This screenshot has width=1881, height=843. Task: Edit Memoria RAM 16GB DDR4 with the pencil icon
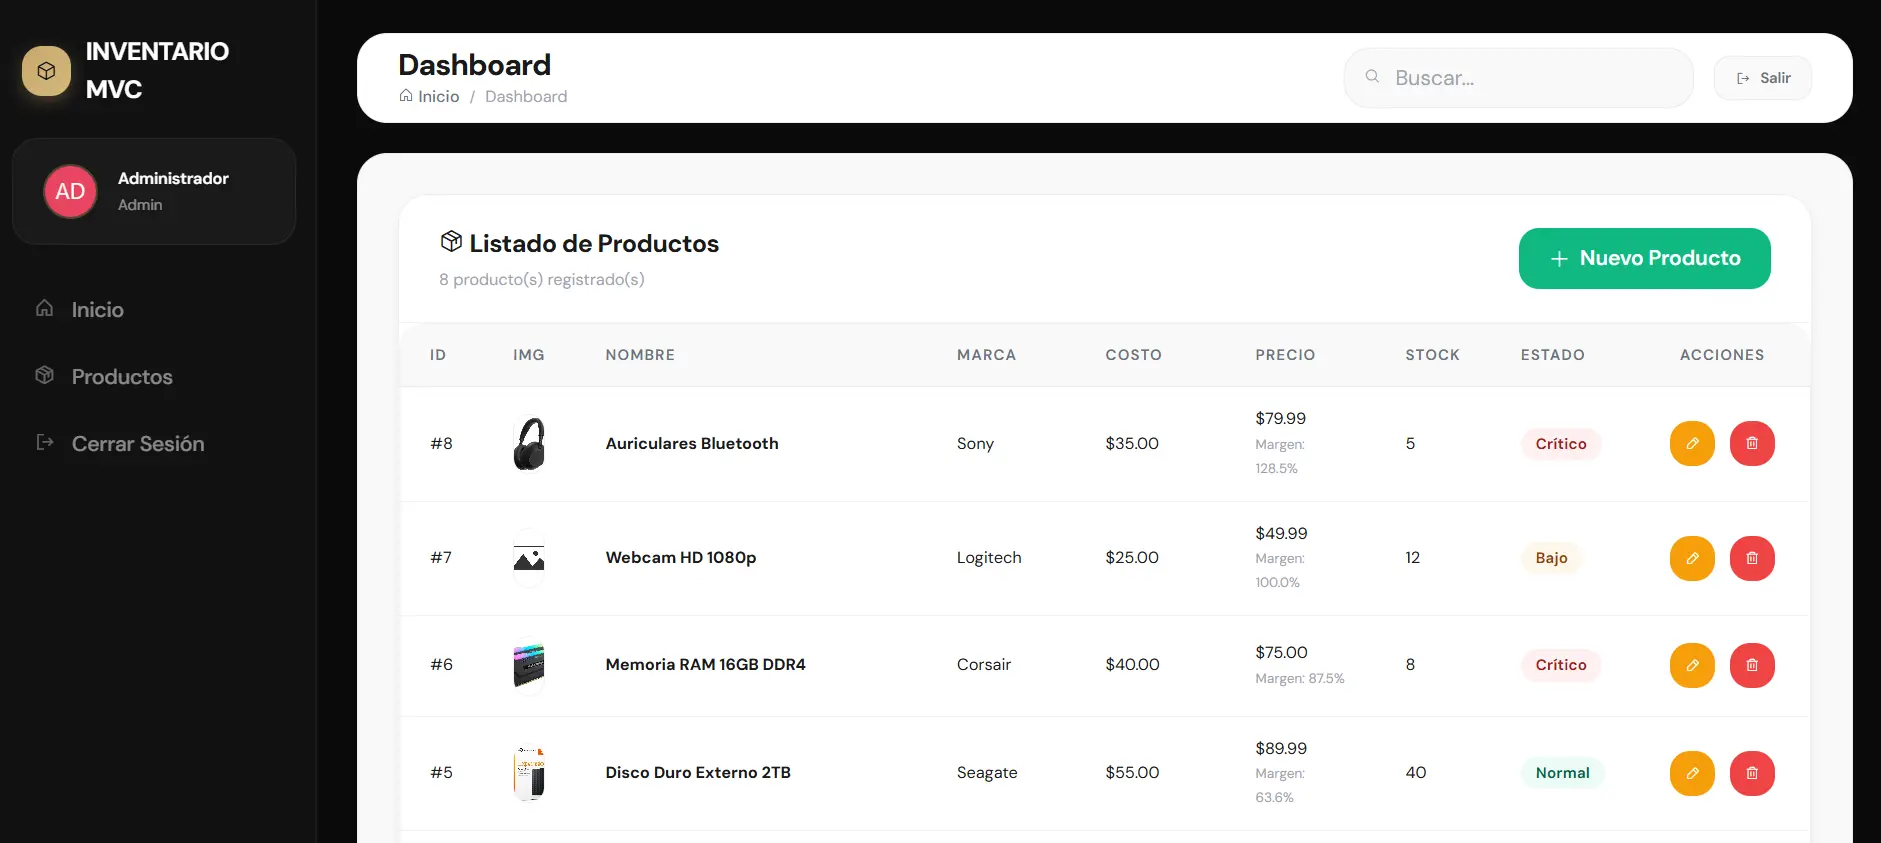point(1692,665)
